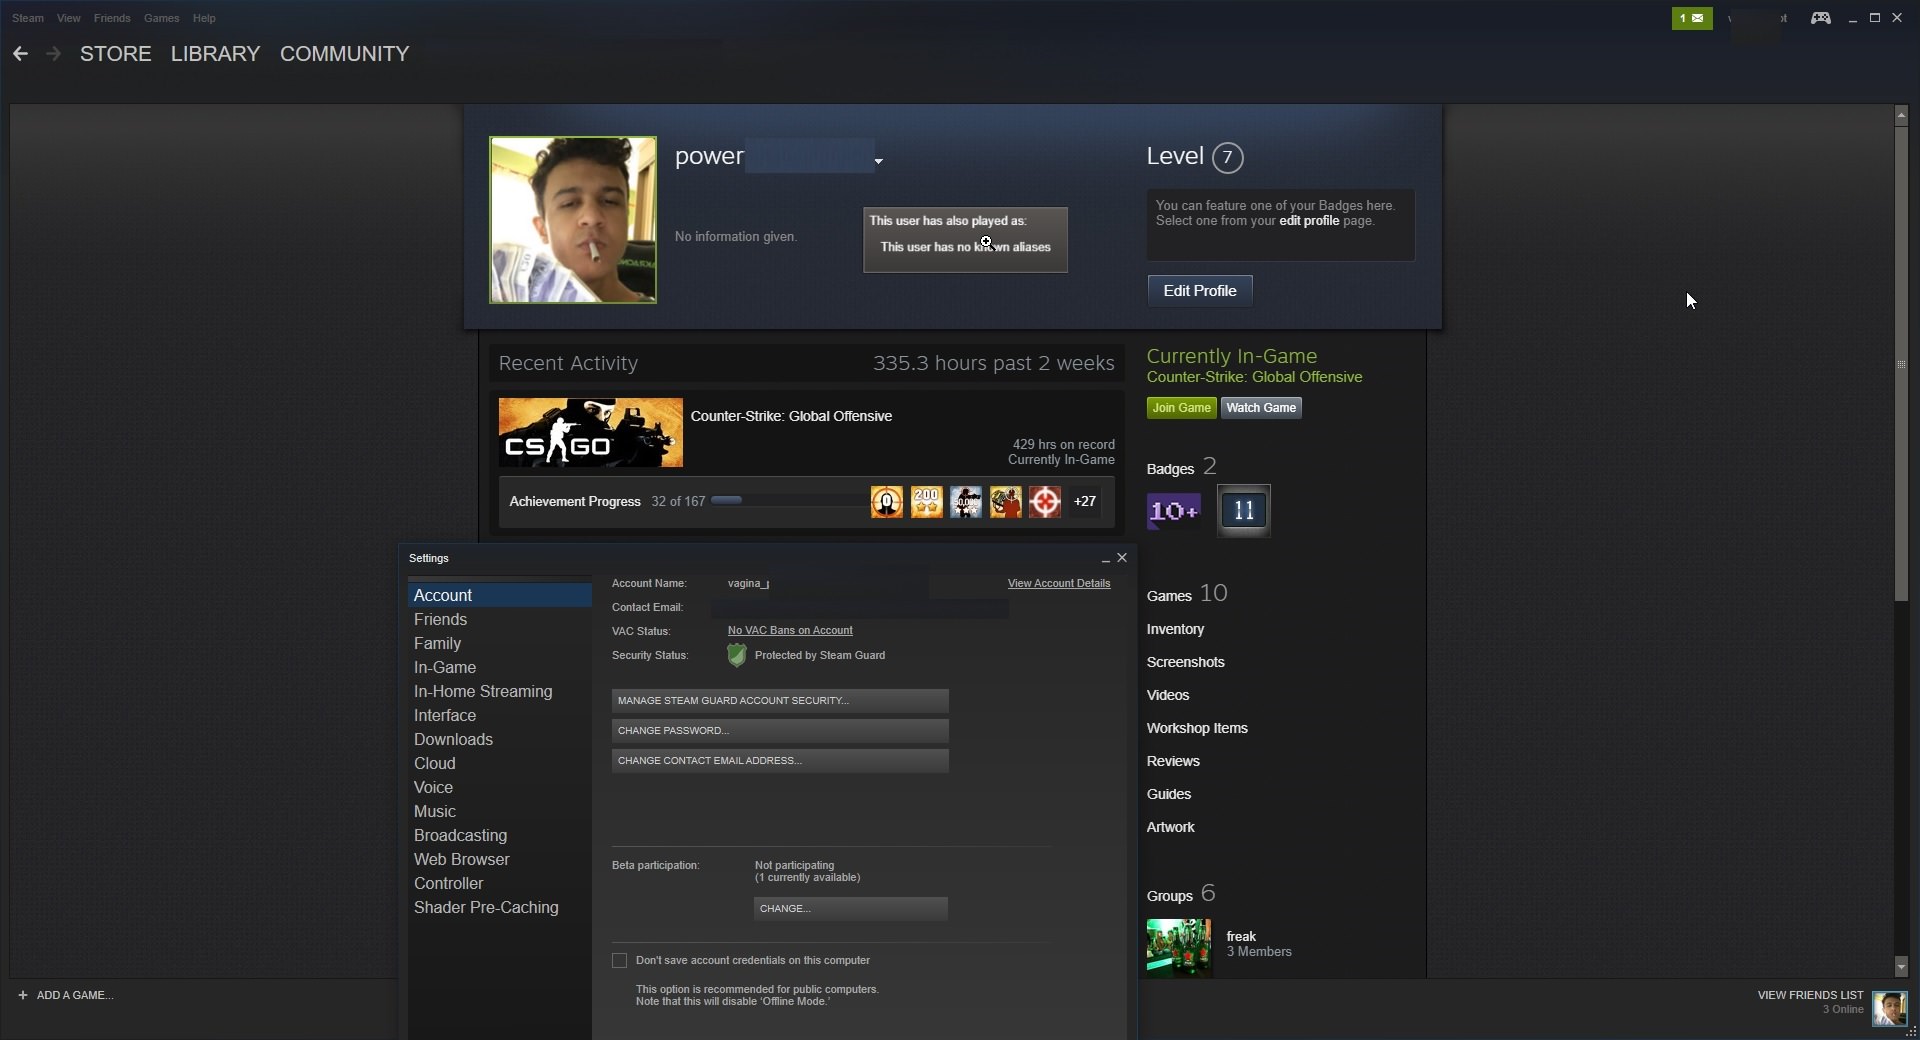
Task: Tick 'Don't save account credentials' checkbox
Action: click(x=620, y=961)
